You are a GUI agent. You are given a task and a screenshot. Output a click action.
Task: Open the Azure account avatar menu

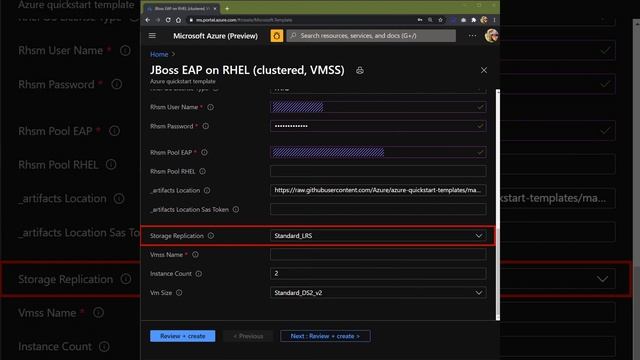pyautogui.click(x=491, y=36)
